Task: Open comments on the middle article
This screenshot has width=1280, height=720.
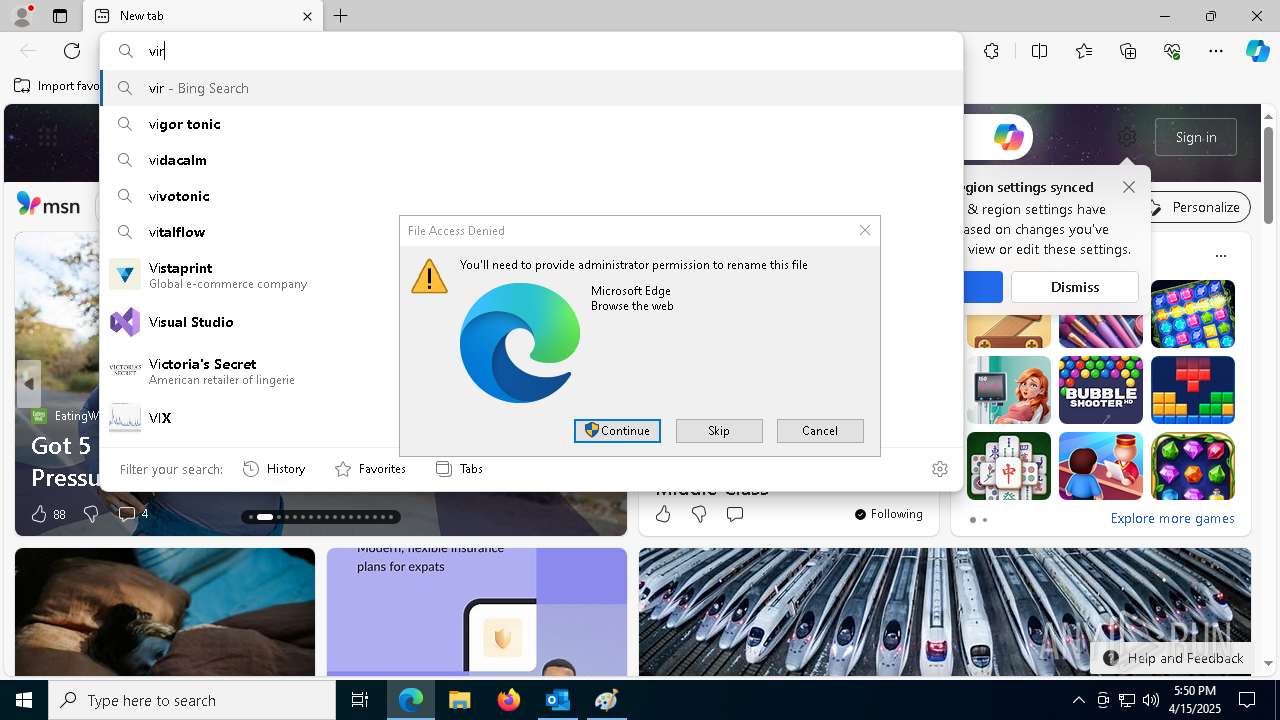Action: 735,514
